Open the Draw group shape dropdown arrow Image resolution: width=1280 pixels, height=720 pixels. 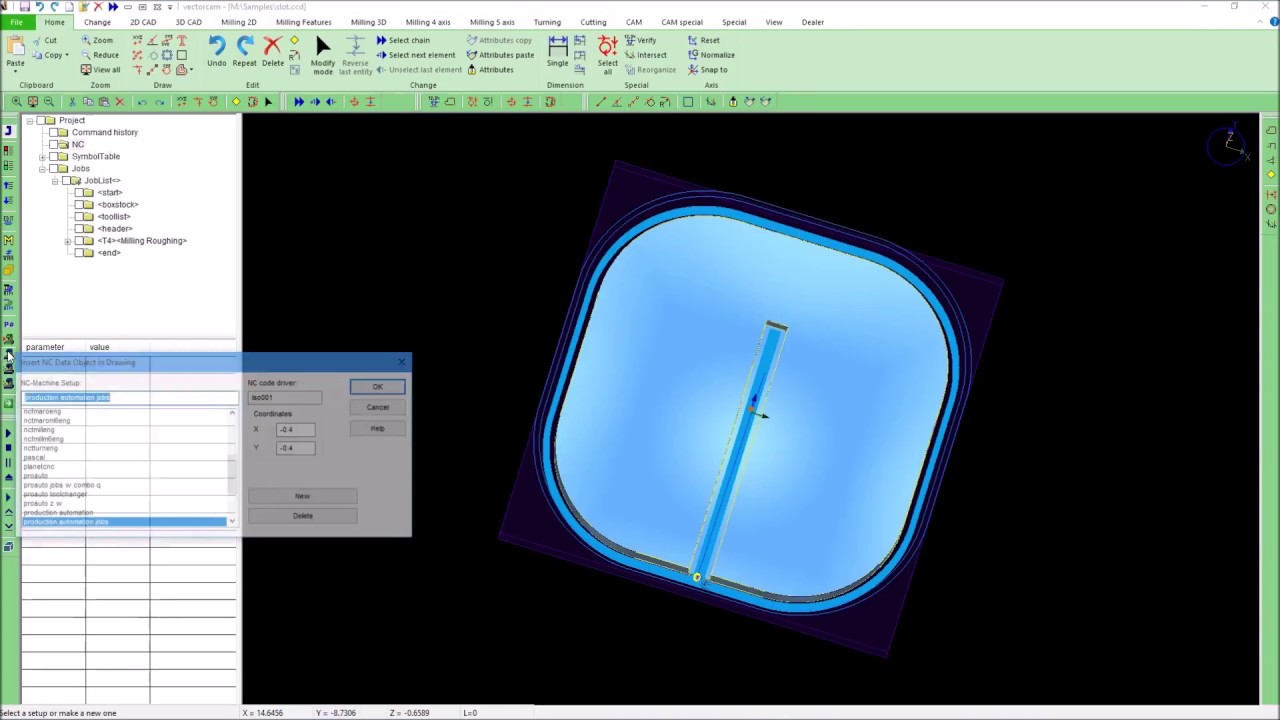click(x=191, y=70)
